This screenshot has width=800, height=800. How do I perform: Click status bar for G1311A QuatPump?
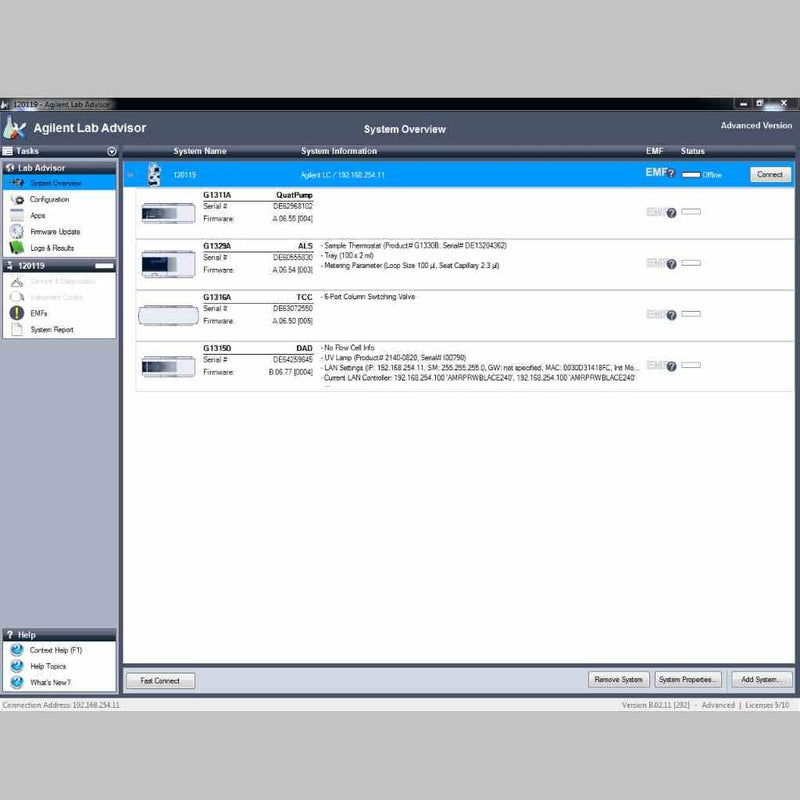[x=691, y=211]
